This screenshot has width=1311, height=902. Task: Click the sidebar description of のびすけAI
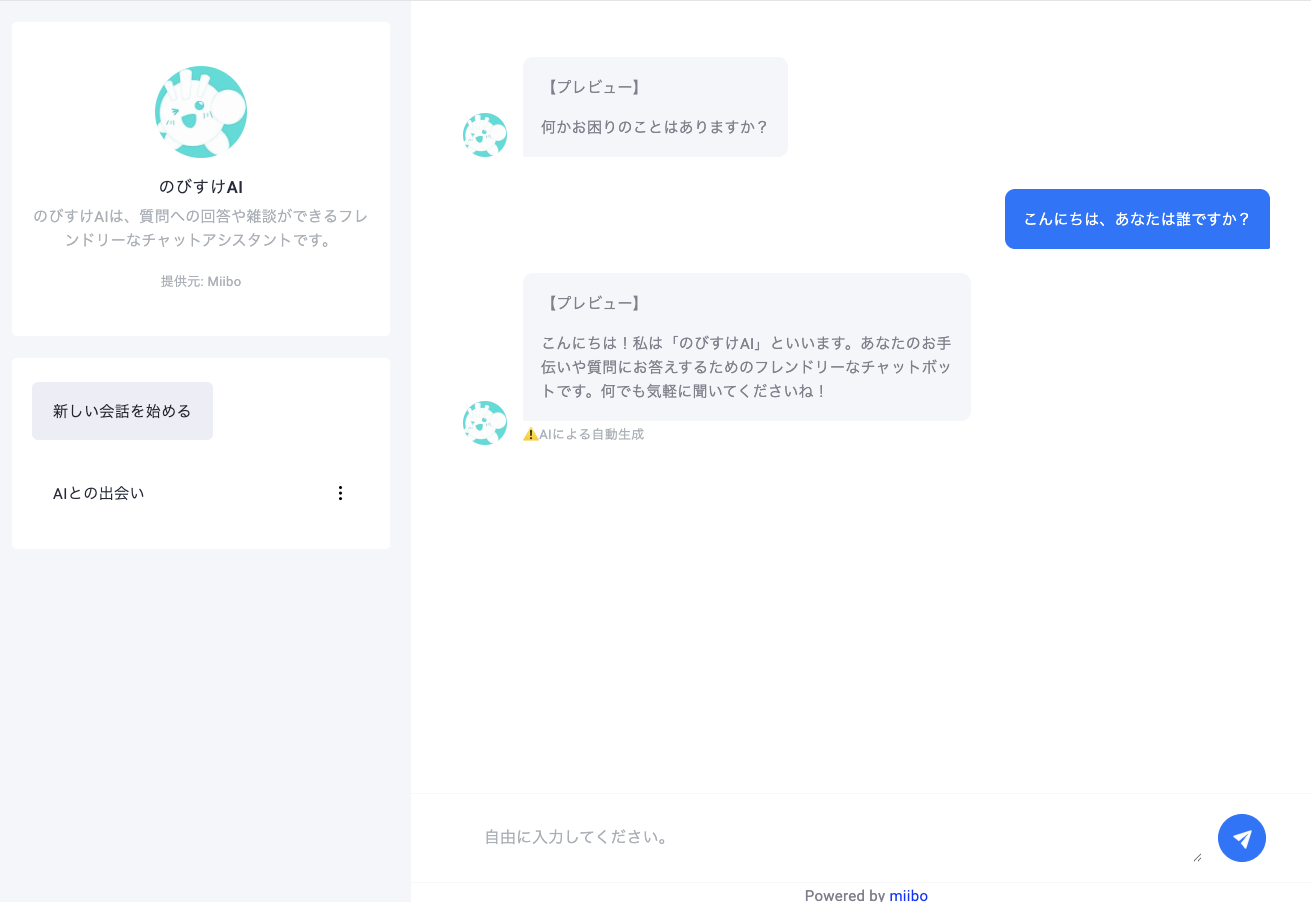201,228
